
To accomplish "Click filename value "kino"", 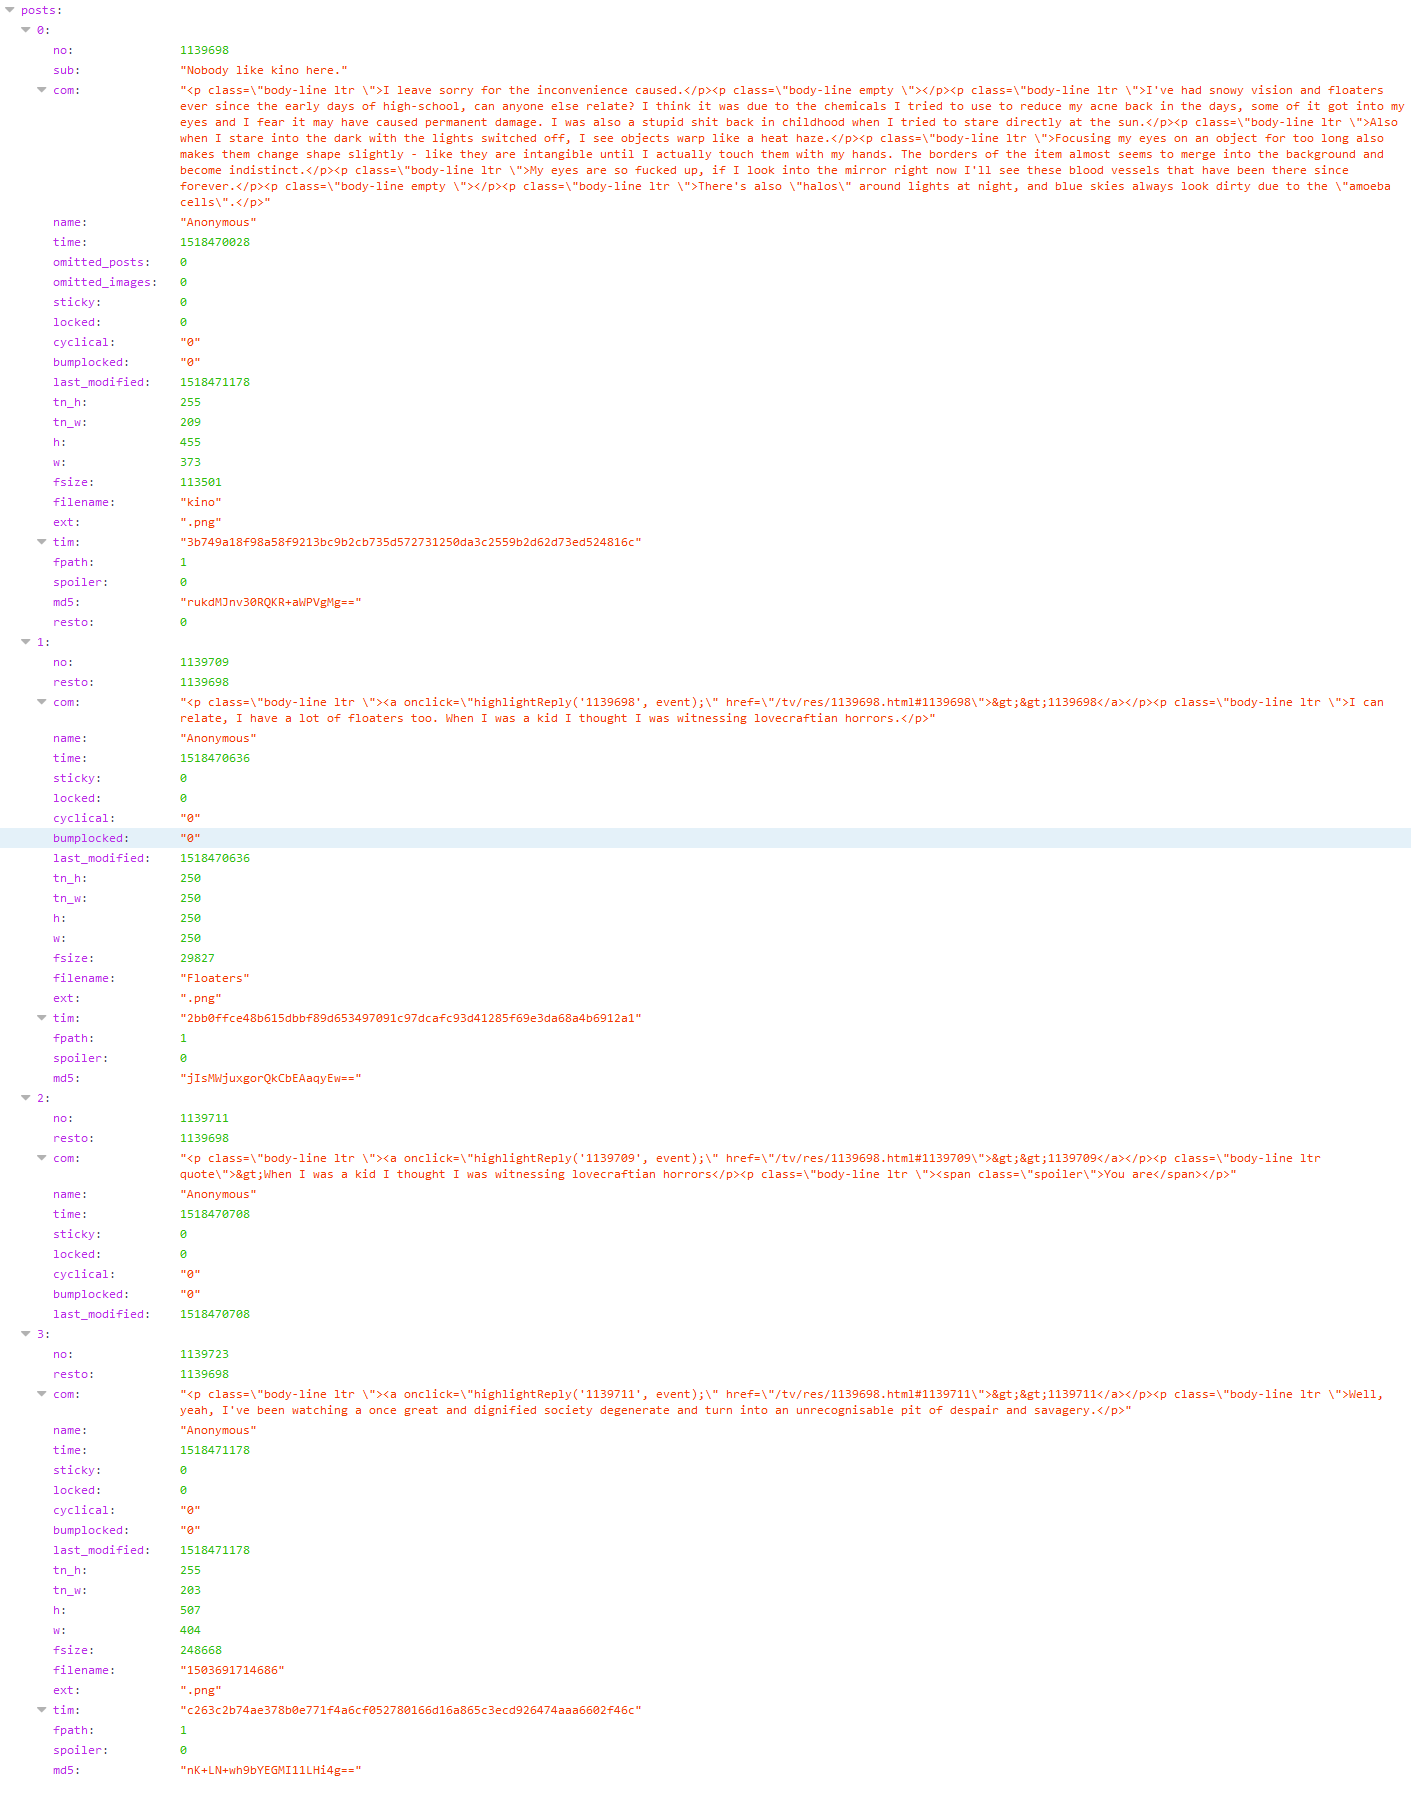I will pos(201,502).
